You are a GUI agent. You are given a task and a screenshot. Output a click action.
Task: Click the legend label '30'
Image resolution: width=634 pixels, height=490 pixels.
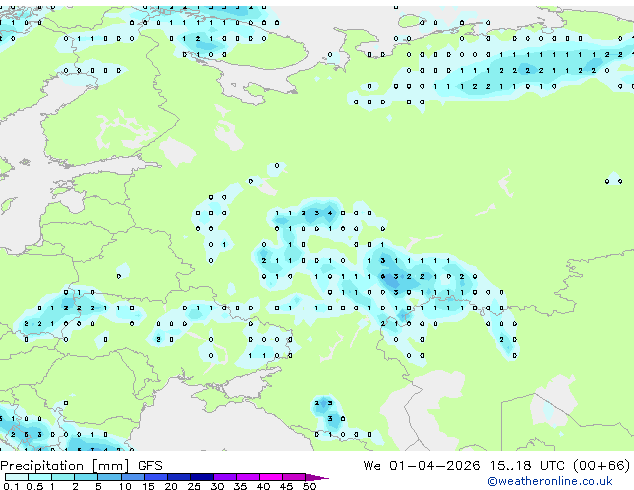coord(217,486)
